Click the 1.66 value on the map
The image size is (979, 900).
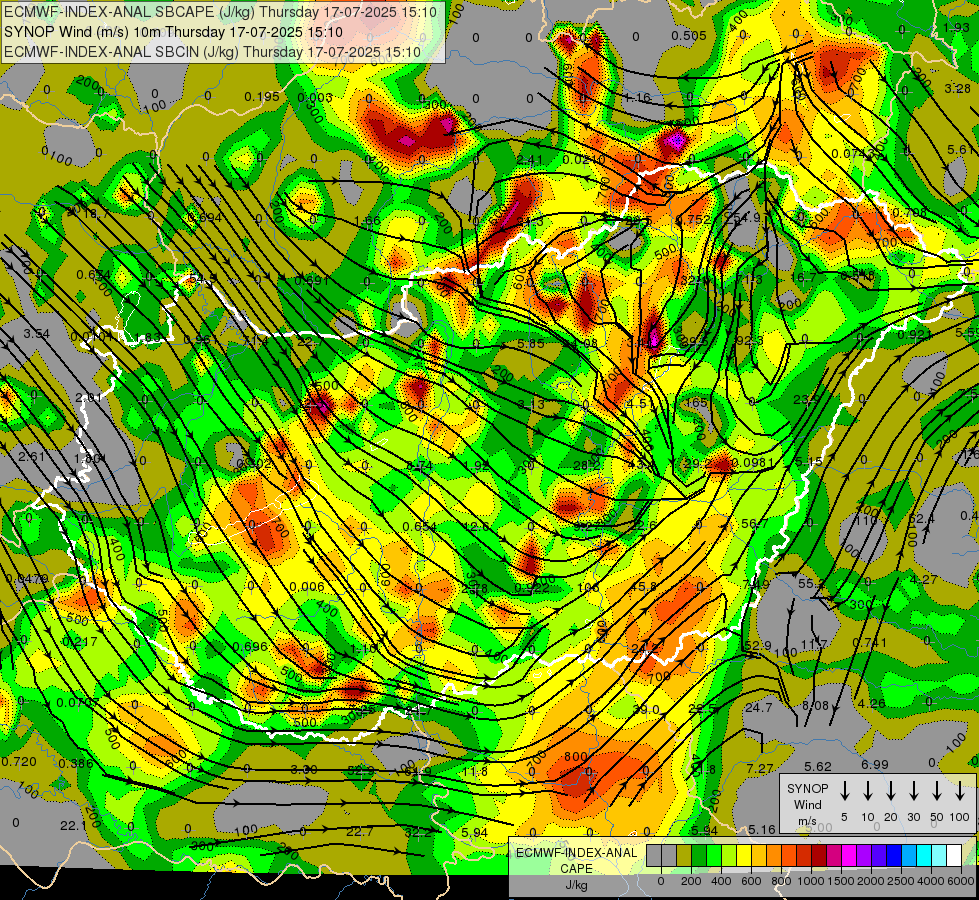[367, 220]
